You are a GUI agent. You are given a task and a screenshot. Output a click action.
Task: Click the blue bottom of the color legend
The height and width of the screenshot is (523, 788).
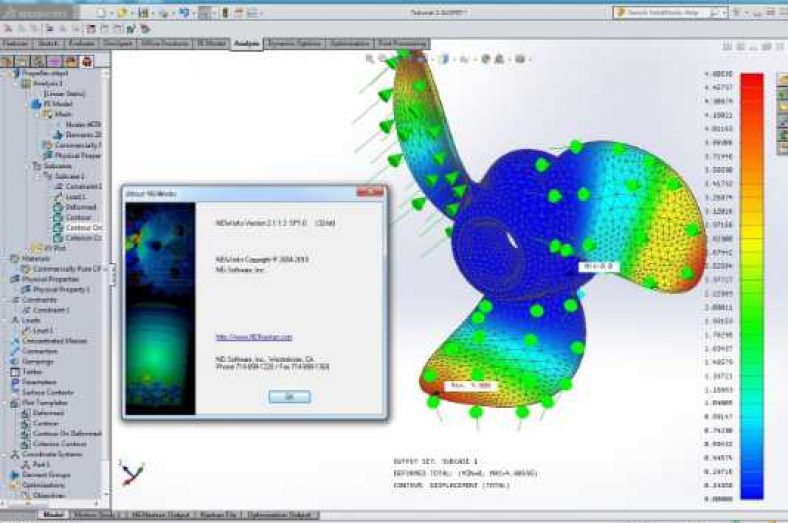[752, 487]
